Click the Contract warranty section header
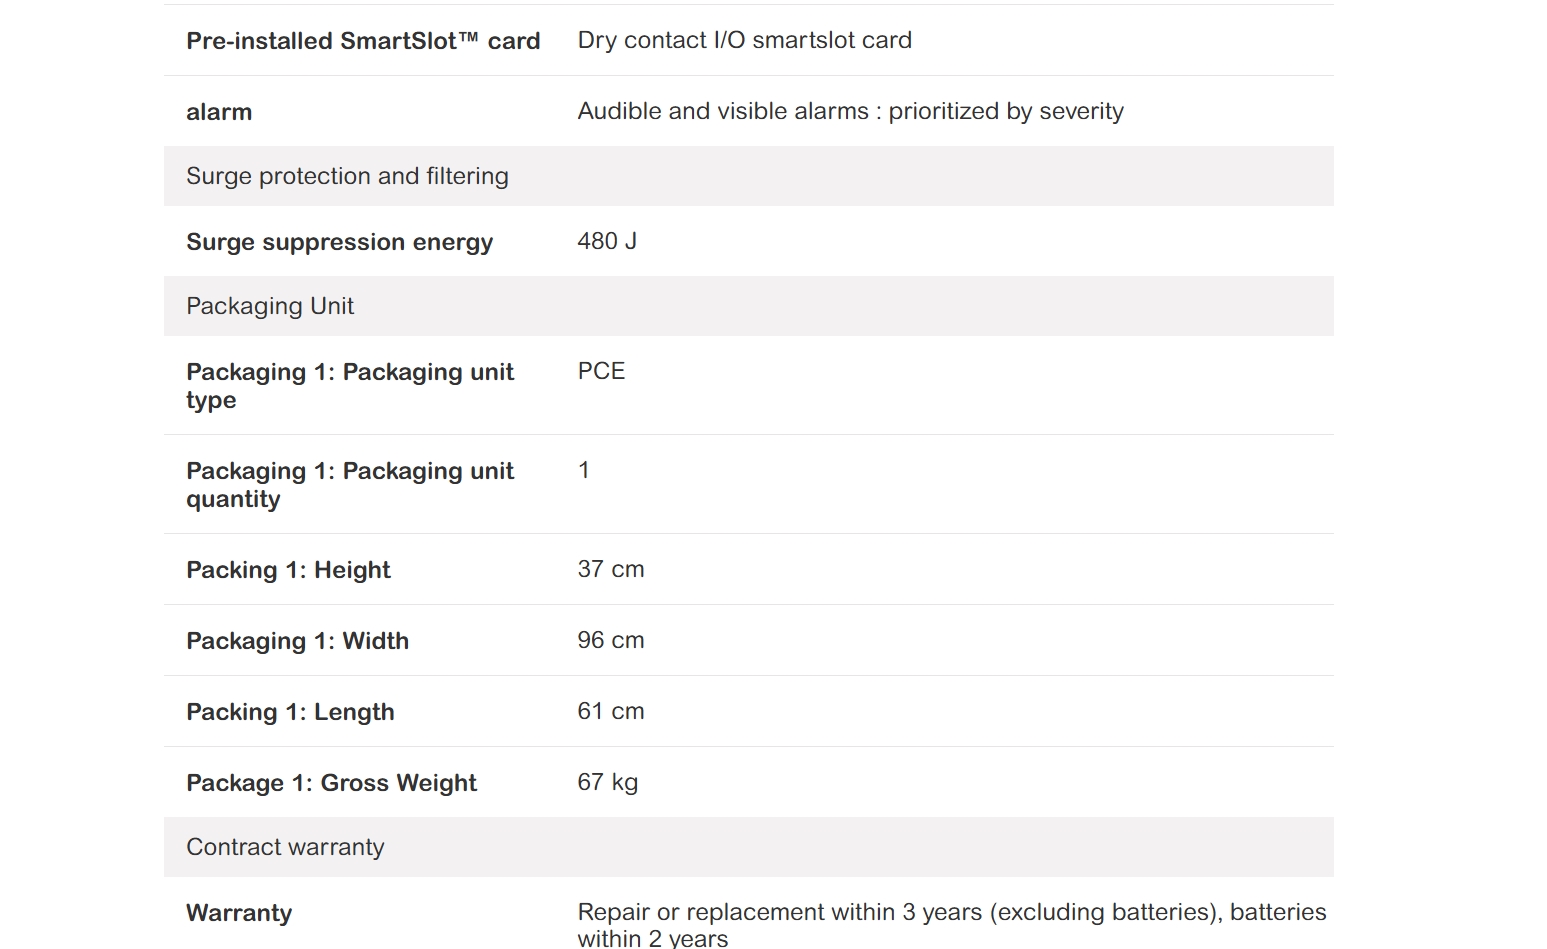The height and width of the screenshot is (949, 1547). coord(285,847)
